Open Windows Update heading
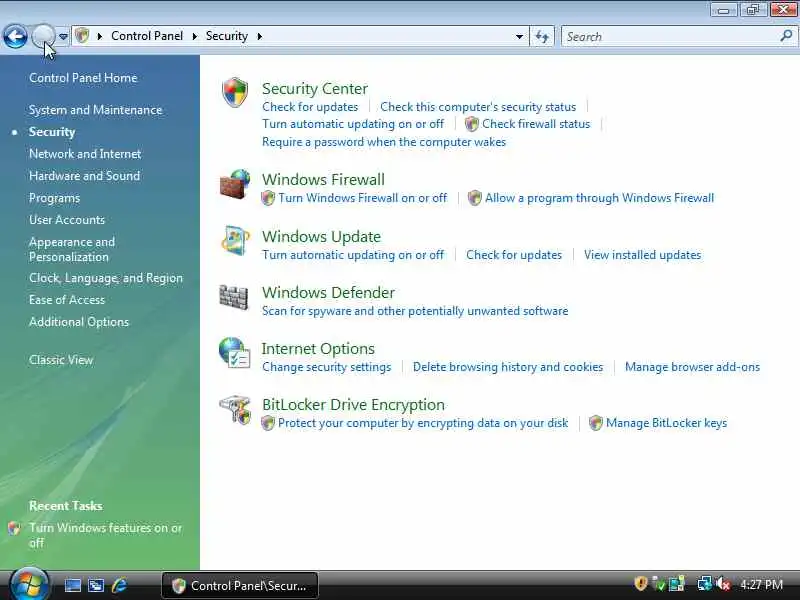 tap(321, 237)
